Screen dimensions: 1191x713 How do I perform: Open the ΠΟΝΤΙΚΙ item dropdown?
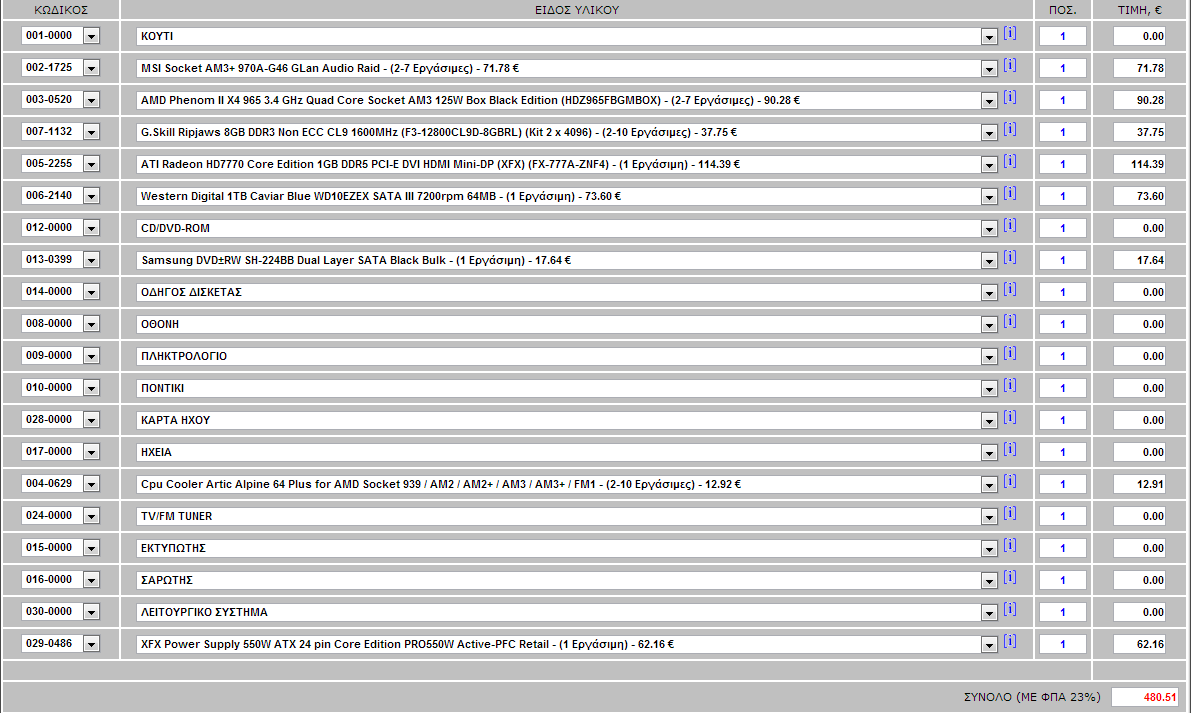(x=989, y=389)
